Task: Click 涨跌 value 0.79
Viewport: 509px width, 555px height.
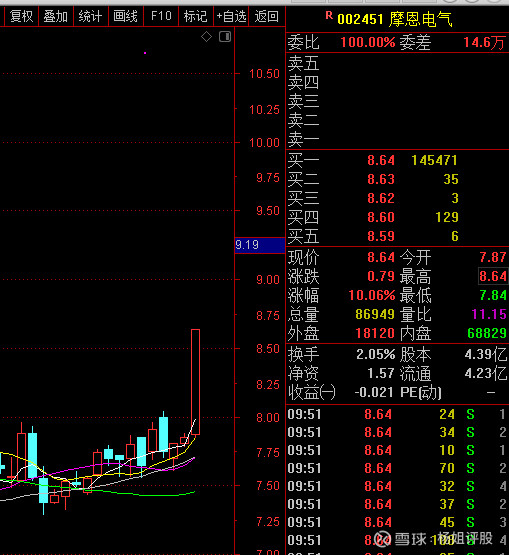Action: pos(381,276)
